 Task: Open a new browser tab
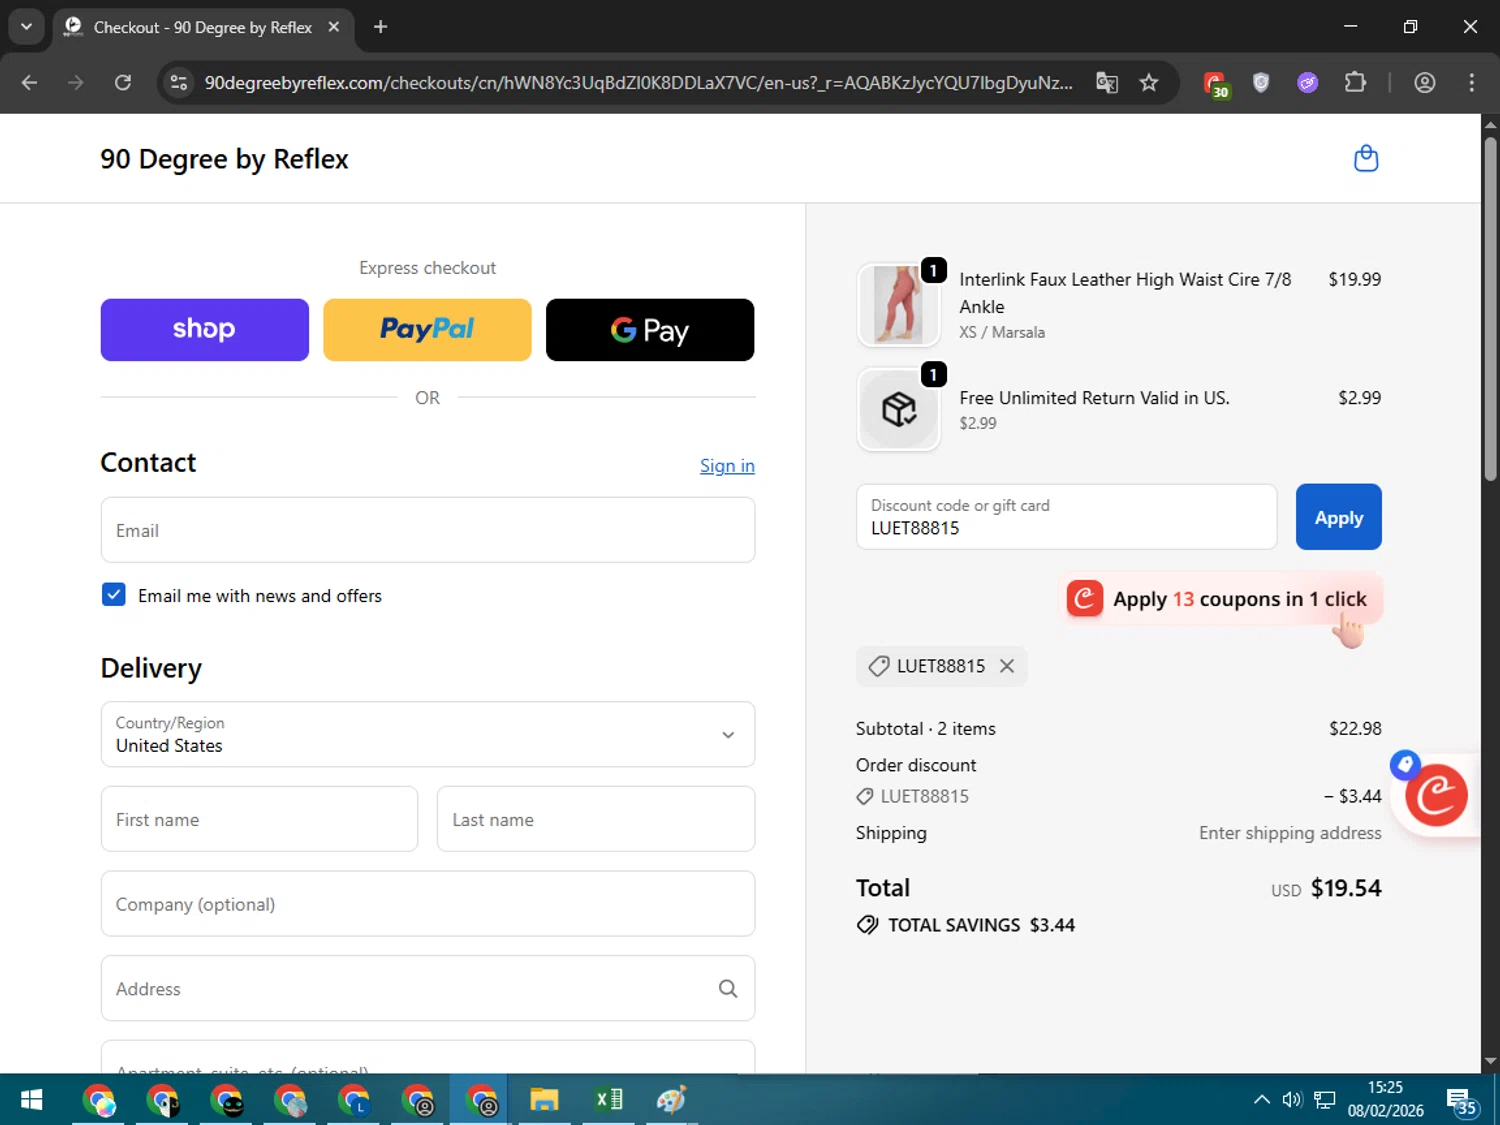(380, 27)
